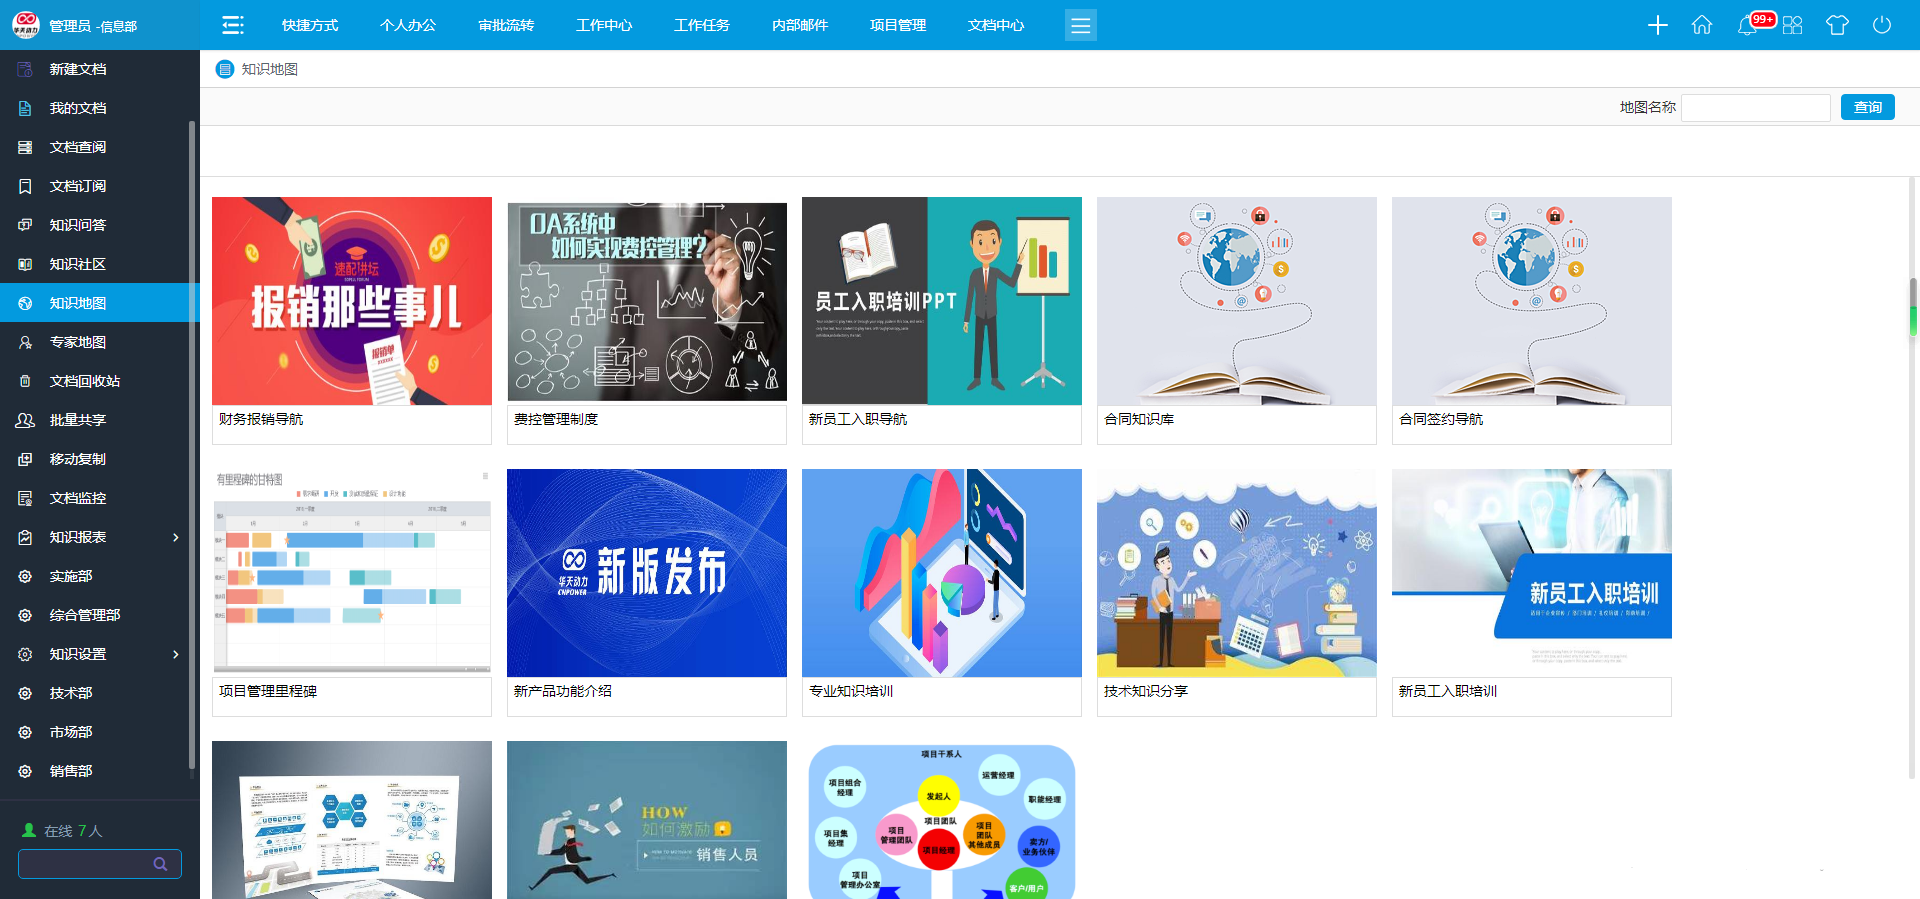Open the 财务报销导航 map link
The width and height of the screenshot is (1920, 899).
(261, 419)
